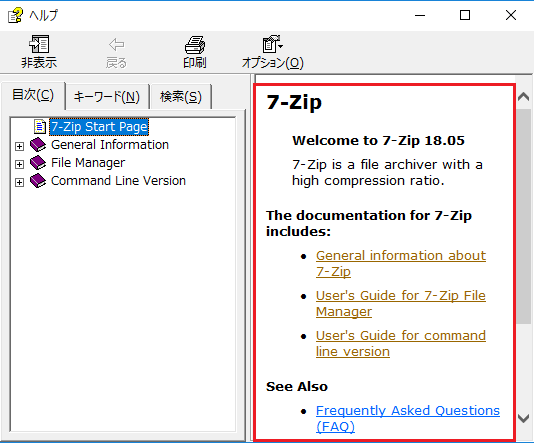Screen dimensions: 534x443
Task: Open User's Guide for 7-Zip File Manager link
Action: point(400,303)
